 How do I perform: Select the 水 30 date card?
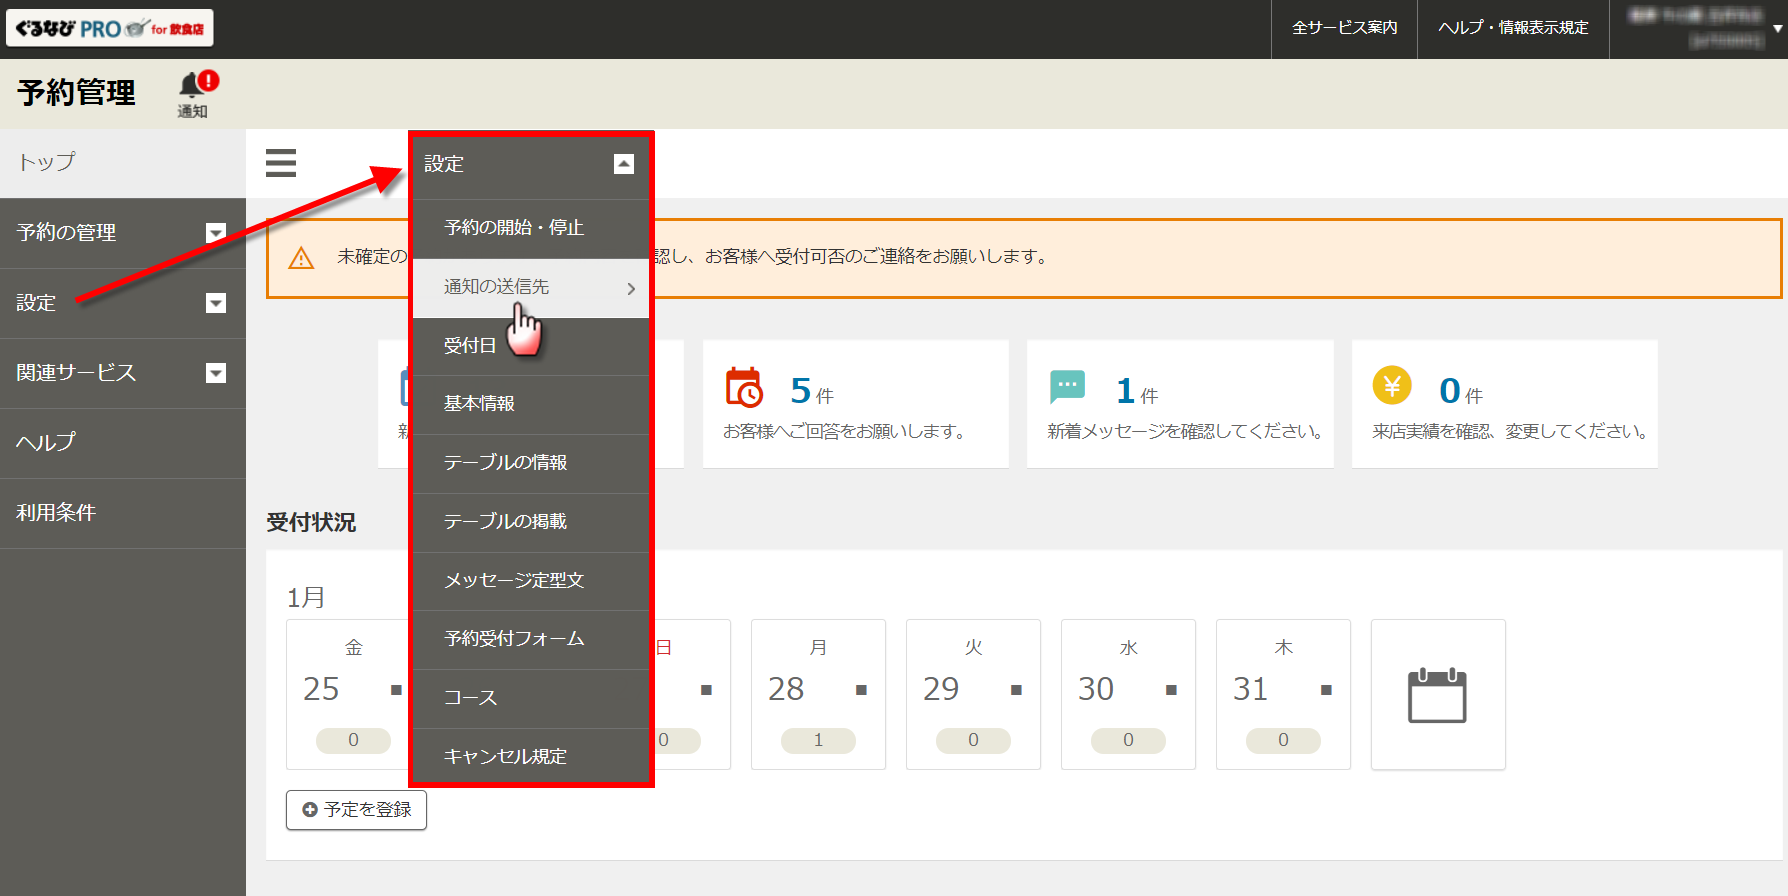pyautogui.click(x=1128, y=694)
